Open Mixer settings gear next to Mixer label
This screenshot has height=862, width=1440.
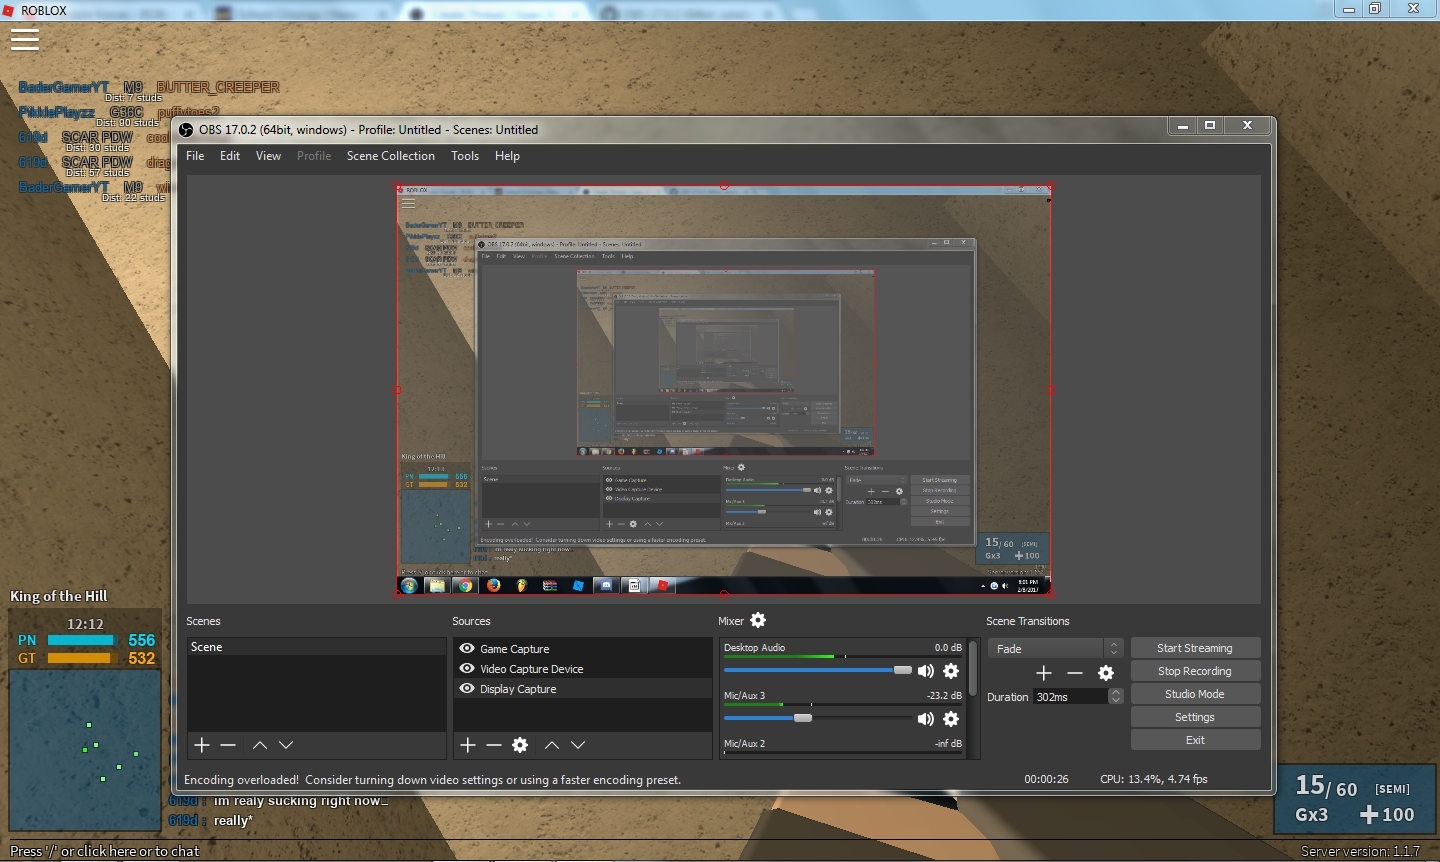tap(758, 621)
